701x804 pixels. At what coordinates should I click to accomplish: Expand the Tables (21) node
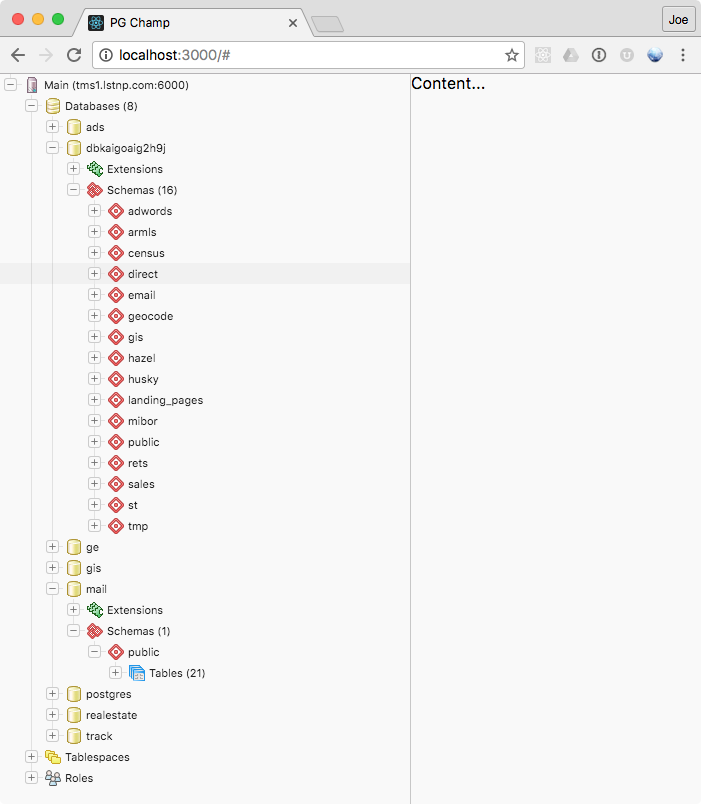tap(115, 673)
